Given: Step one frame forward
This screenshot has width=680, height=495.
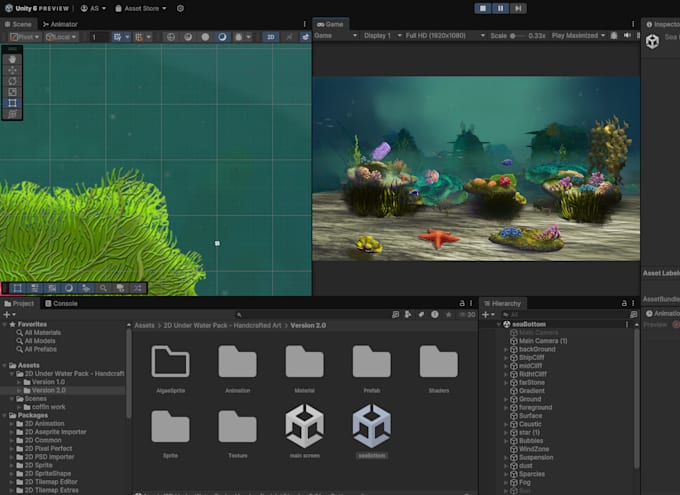Looking at the screenshot, I should pyautogui.click(x=518, y=8).
